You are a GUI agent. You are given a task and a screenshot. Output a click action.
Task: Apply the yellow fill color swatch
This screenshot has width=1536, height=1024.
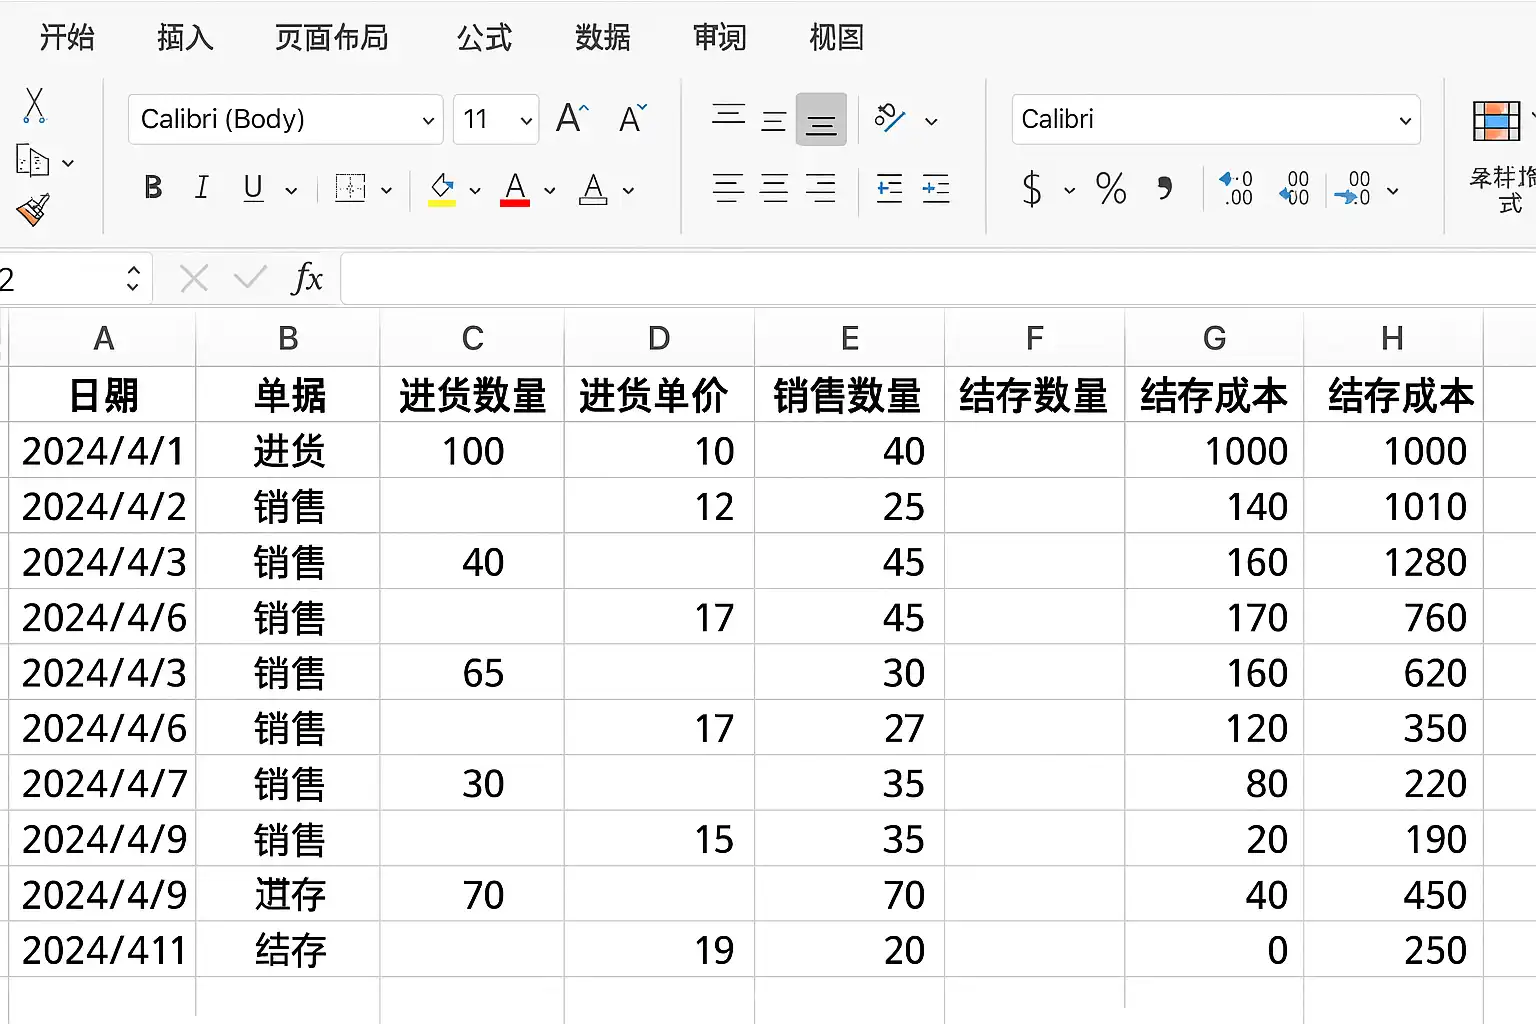(442, 189)
